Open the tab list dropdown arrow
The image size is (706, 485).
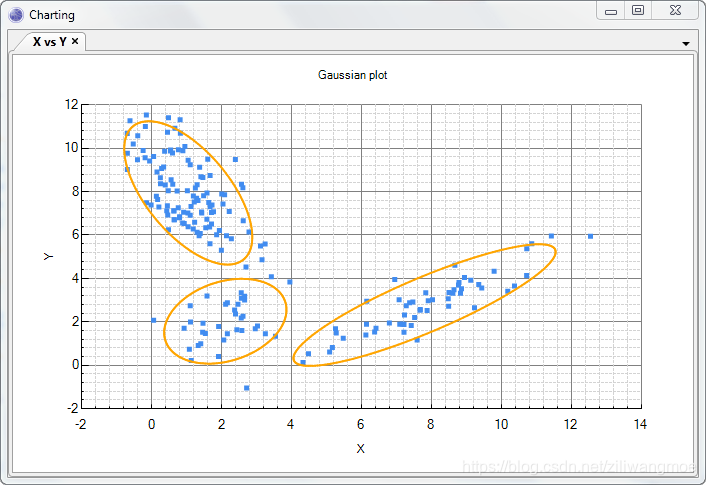click(x=686, y=44)
